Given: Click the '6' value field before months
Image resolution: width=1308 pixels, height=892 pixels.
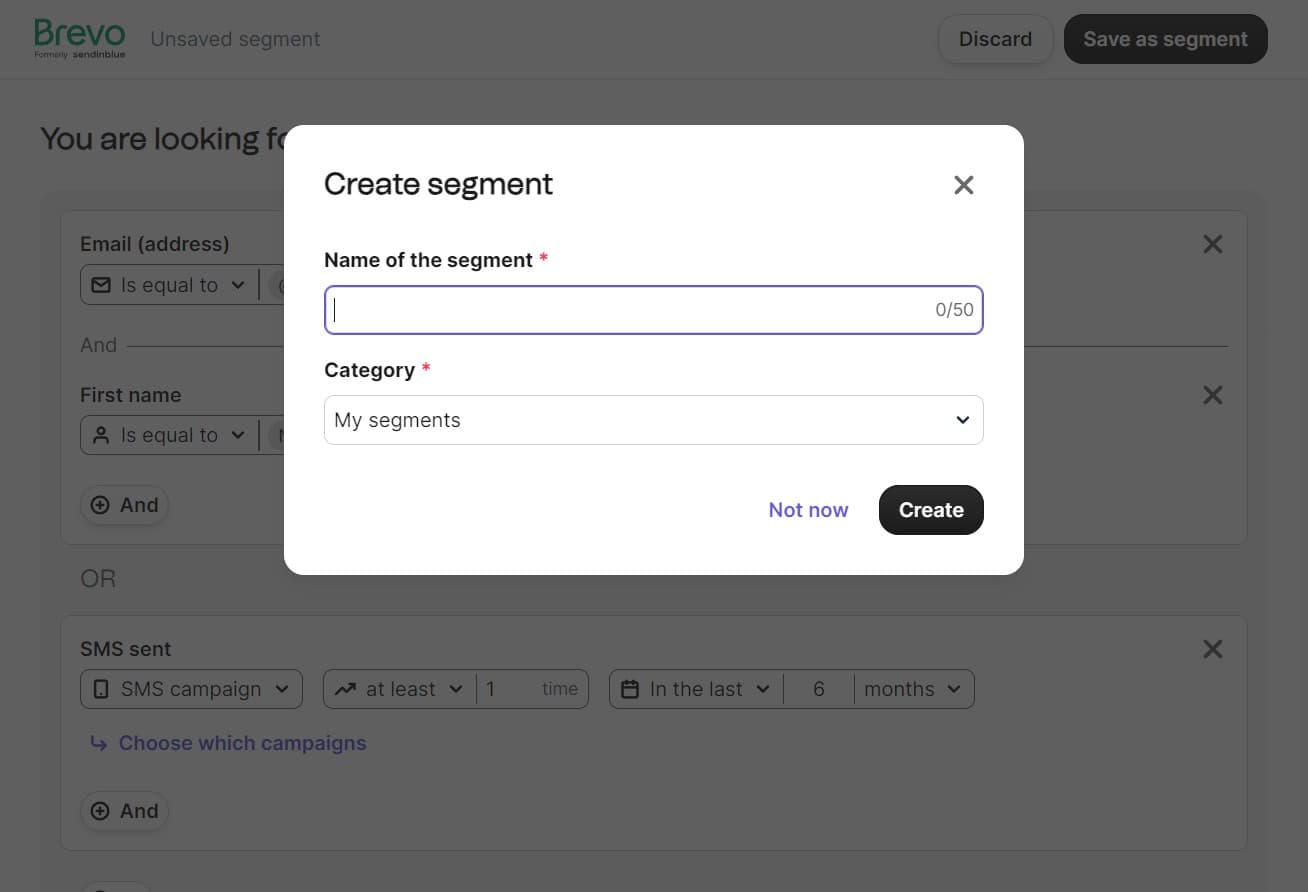Looking at the screenshot, I should [820, 688].
